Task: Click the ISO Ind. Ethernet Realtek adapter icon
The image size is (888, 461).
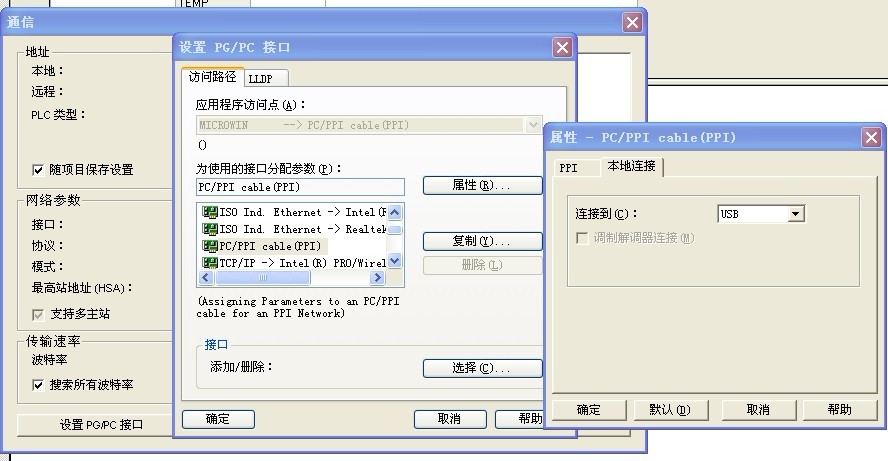Action: 209,229
